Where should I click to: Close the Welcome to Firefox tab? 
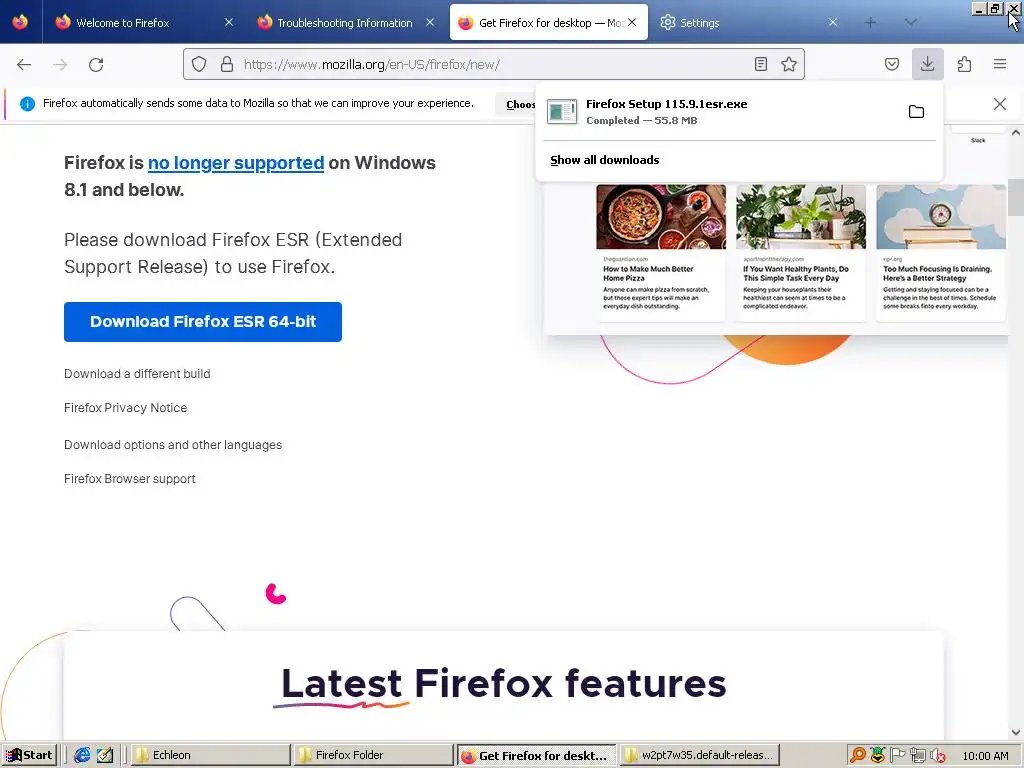click(229, 22)
